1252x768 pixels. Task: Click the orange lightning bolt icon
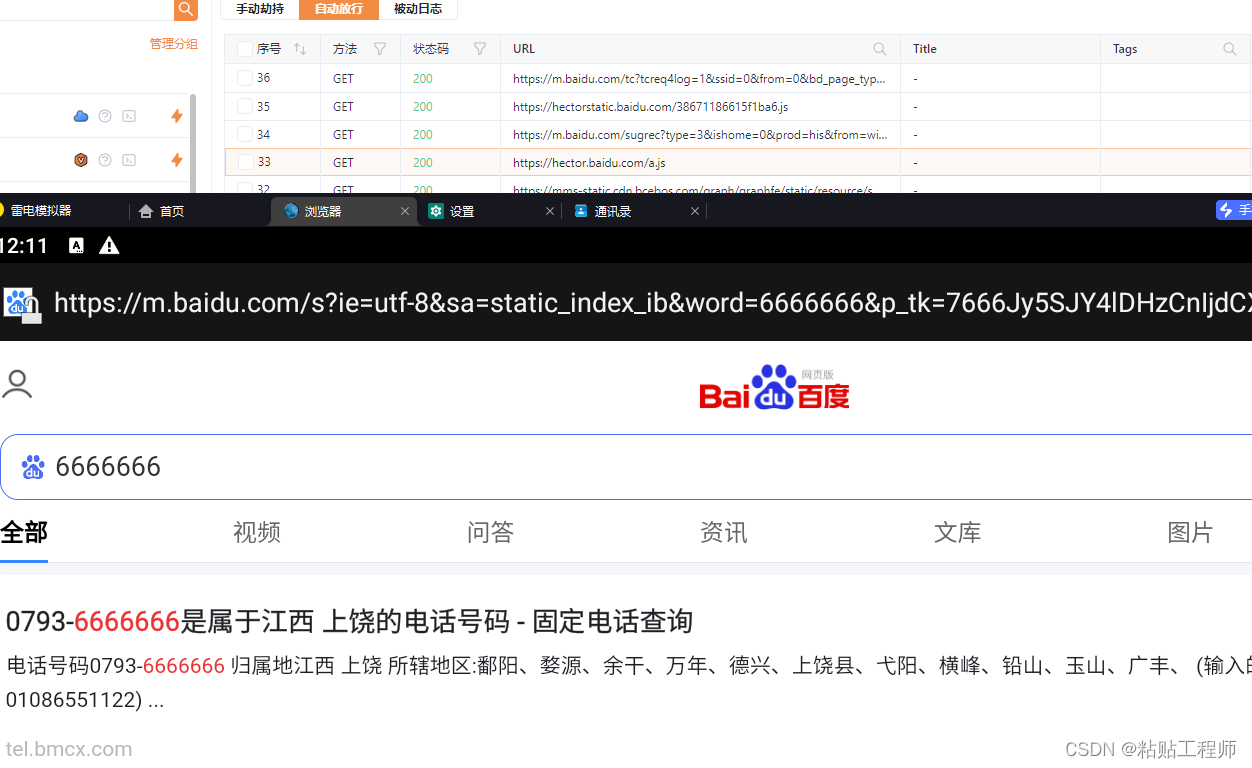[x=176, y=116]
